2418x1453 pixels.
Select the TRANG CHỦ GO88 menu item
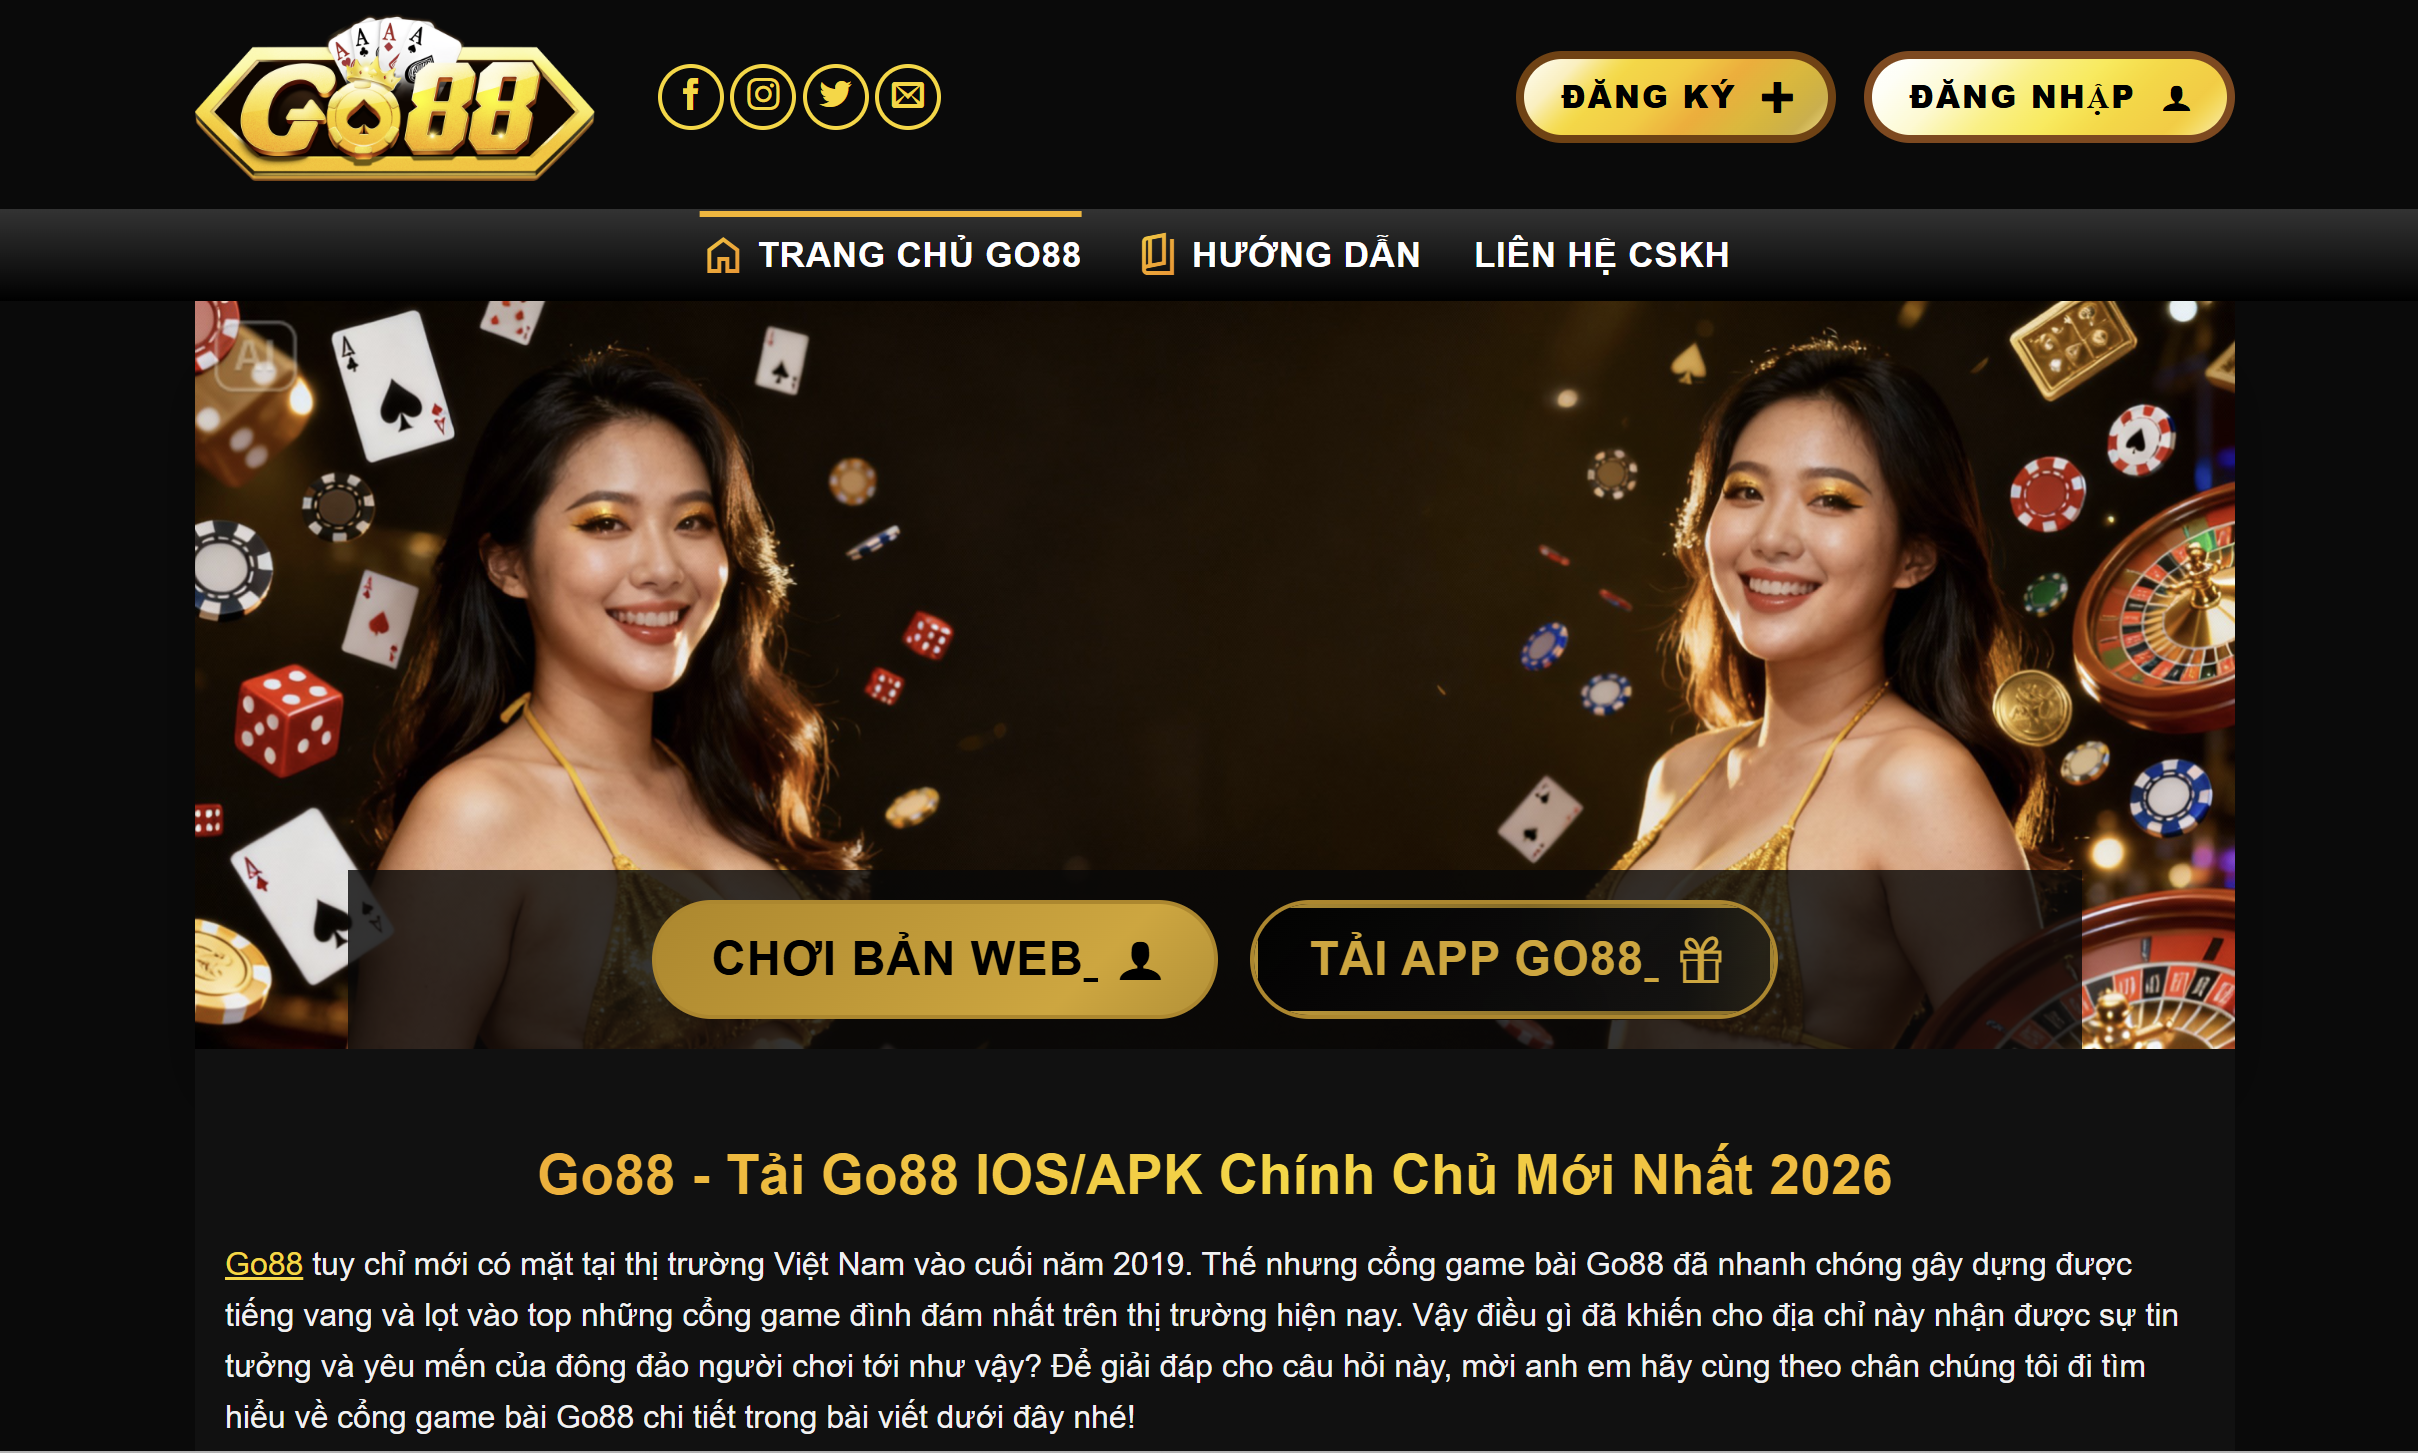click(891, 255)
